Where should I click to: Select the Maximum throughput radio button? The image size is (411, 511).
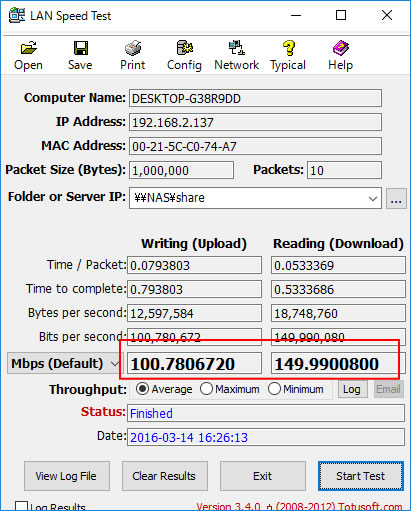pos(206,389)
